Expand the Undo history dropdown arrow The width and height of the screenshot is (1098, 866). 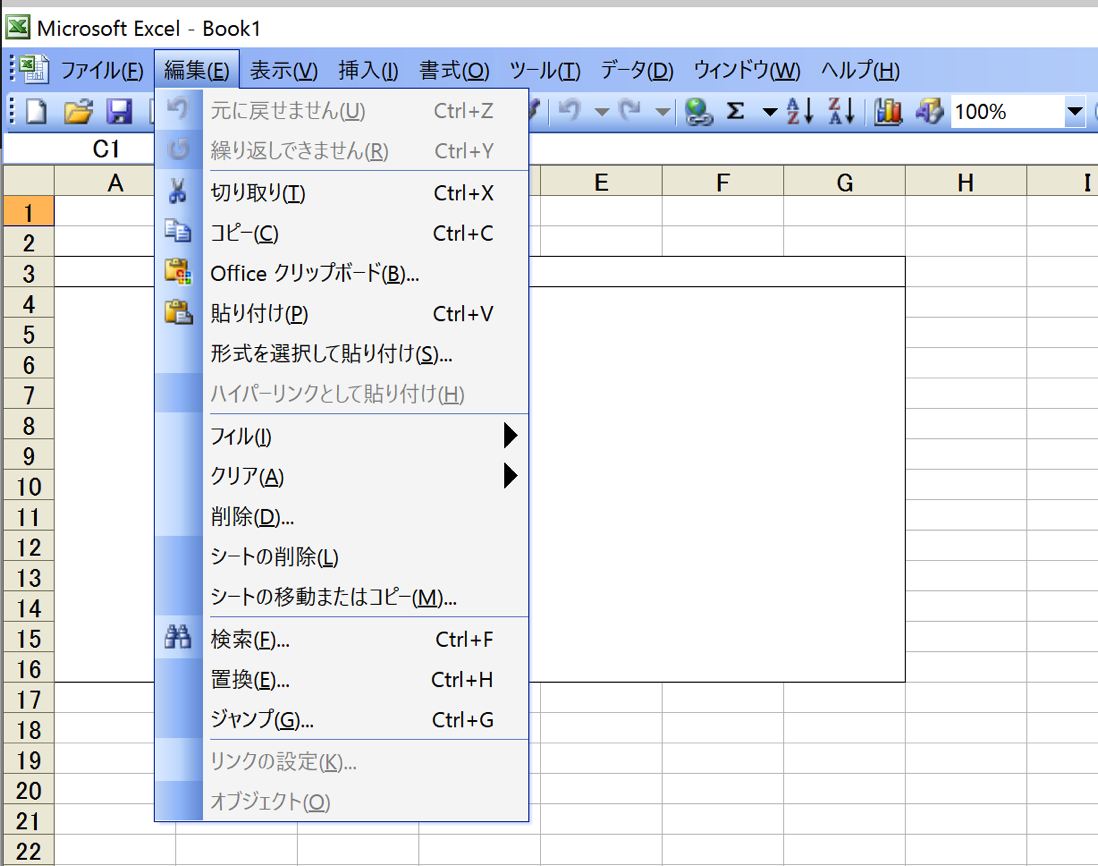coord(601,111)
